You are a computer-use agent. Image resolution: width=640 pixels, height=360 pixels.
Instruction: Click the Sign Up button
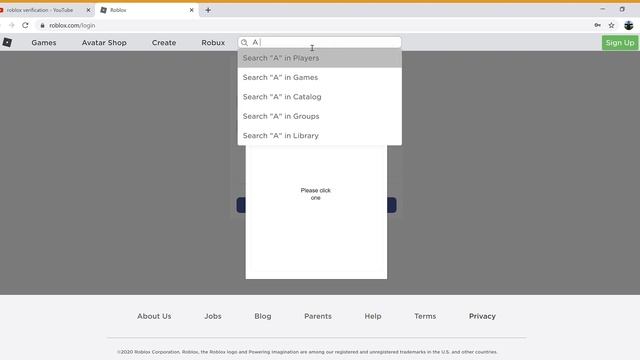620,42
